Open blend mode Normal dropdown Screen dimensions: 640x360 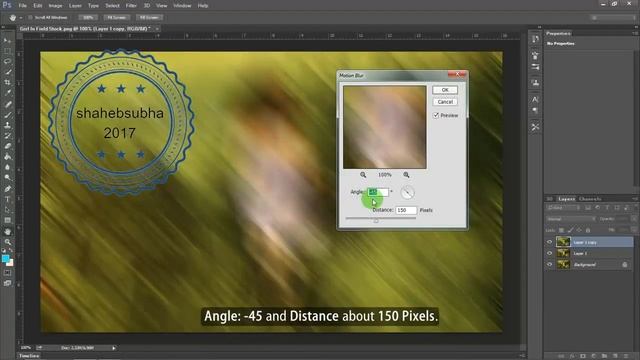tap(571, 219)
